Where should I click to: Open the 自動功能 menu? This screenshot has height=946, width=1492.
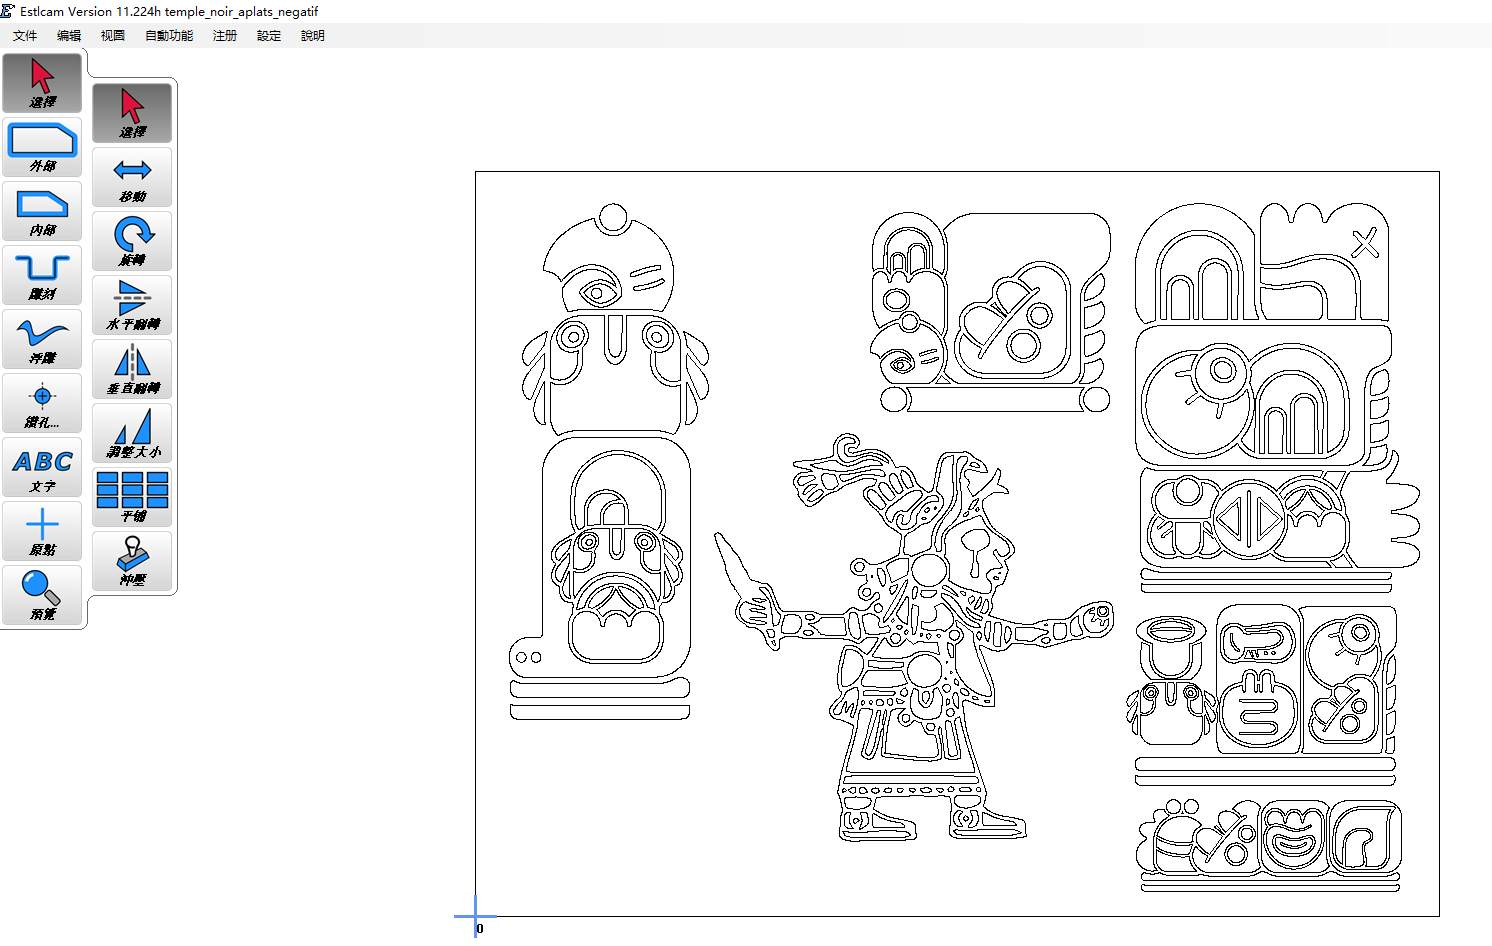(x=169, y=36)
